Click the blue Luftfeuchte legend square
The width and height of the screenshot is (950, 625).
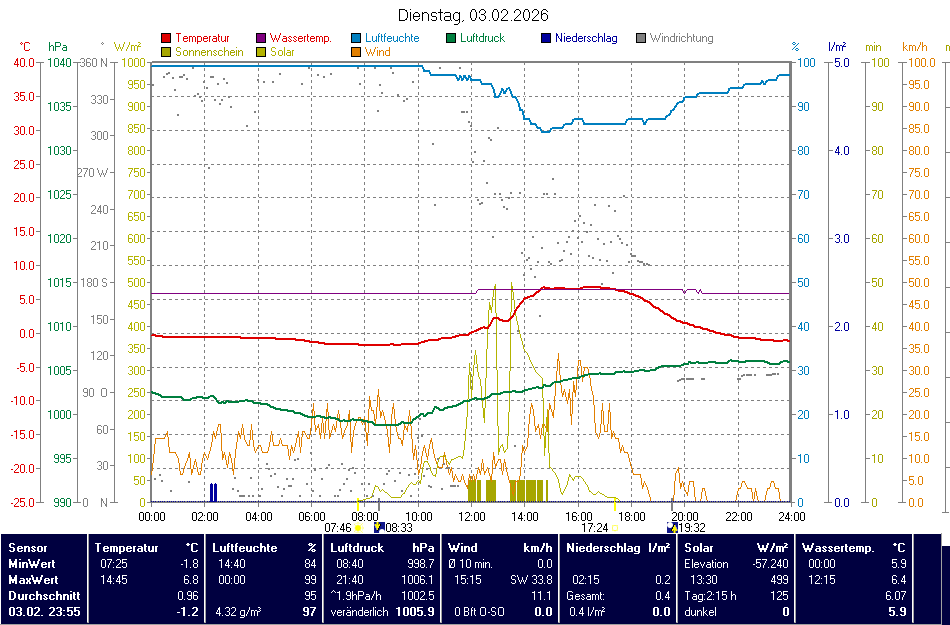click(357, 39)
